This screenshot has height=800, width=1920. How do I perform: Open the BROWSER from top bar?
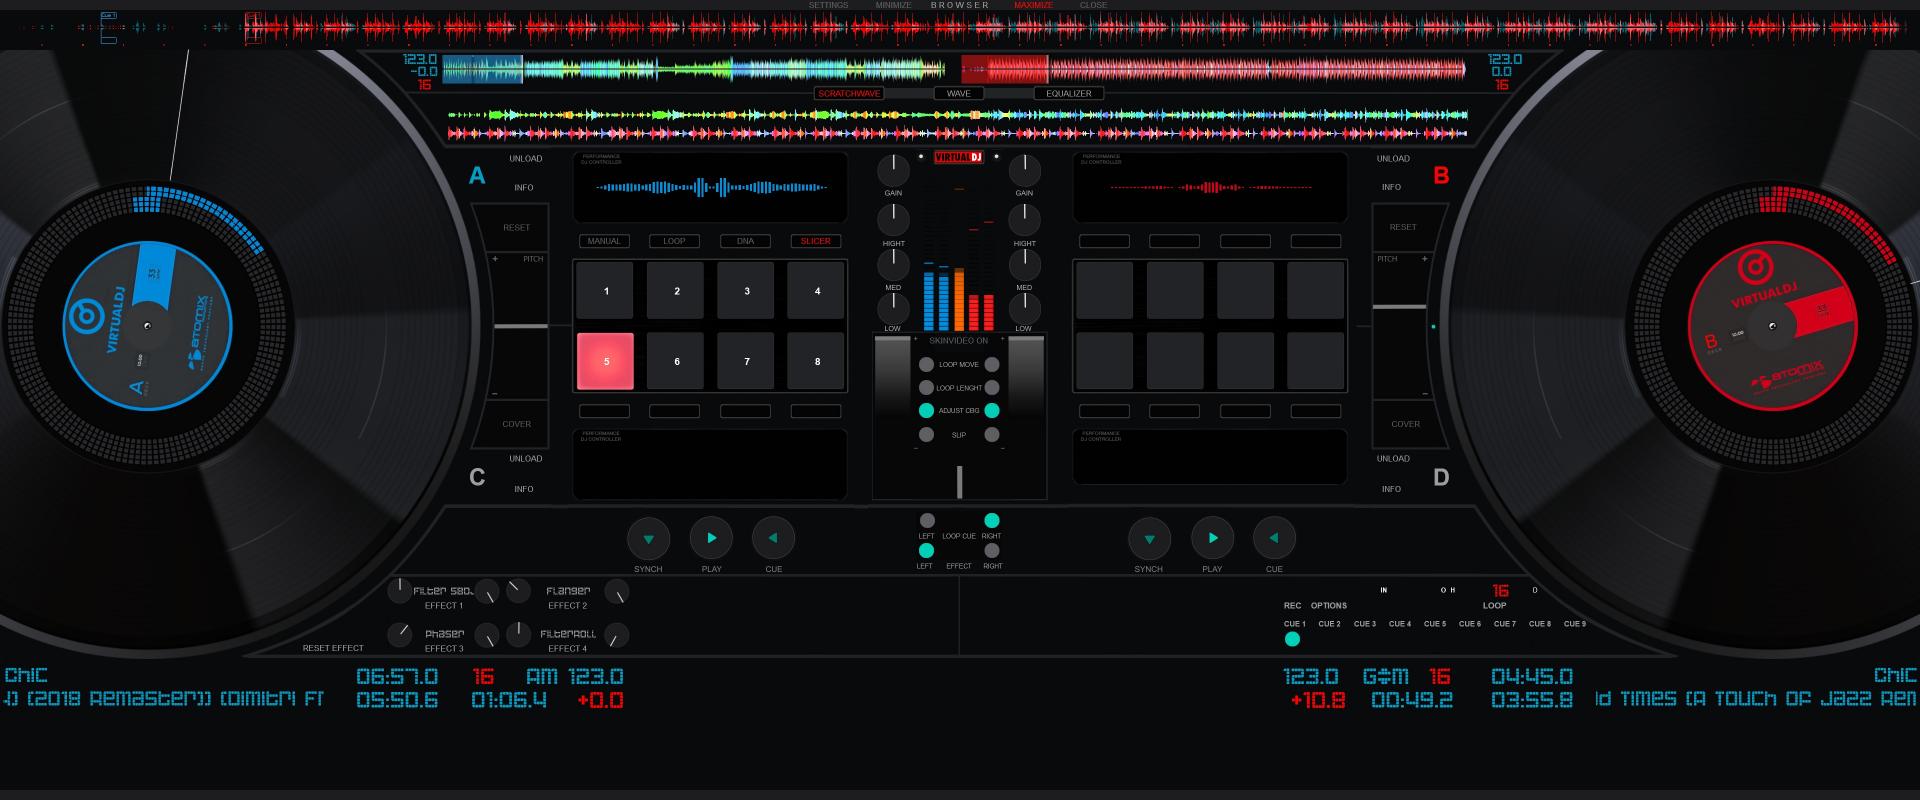pos(960,5)
